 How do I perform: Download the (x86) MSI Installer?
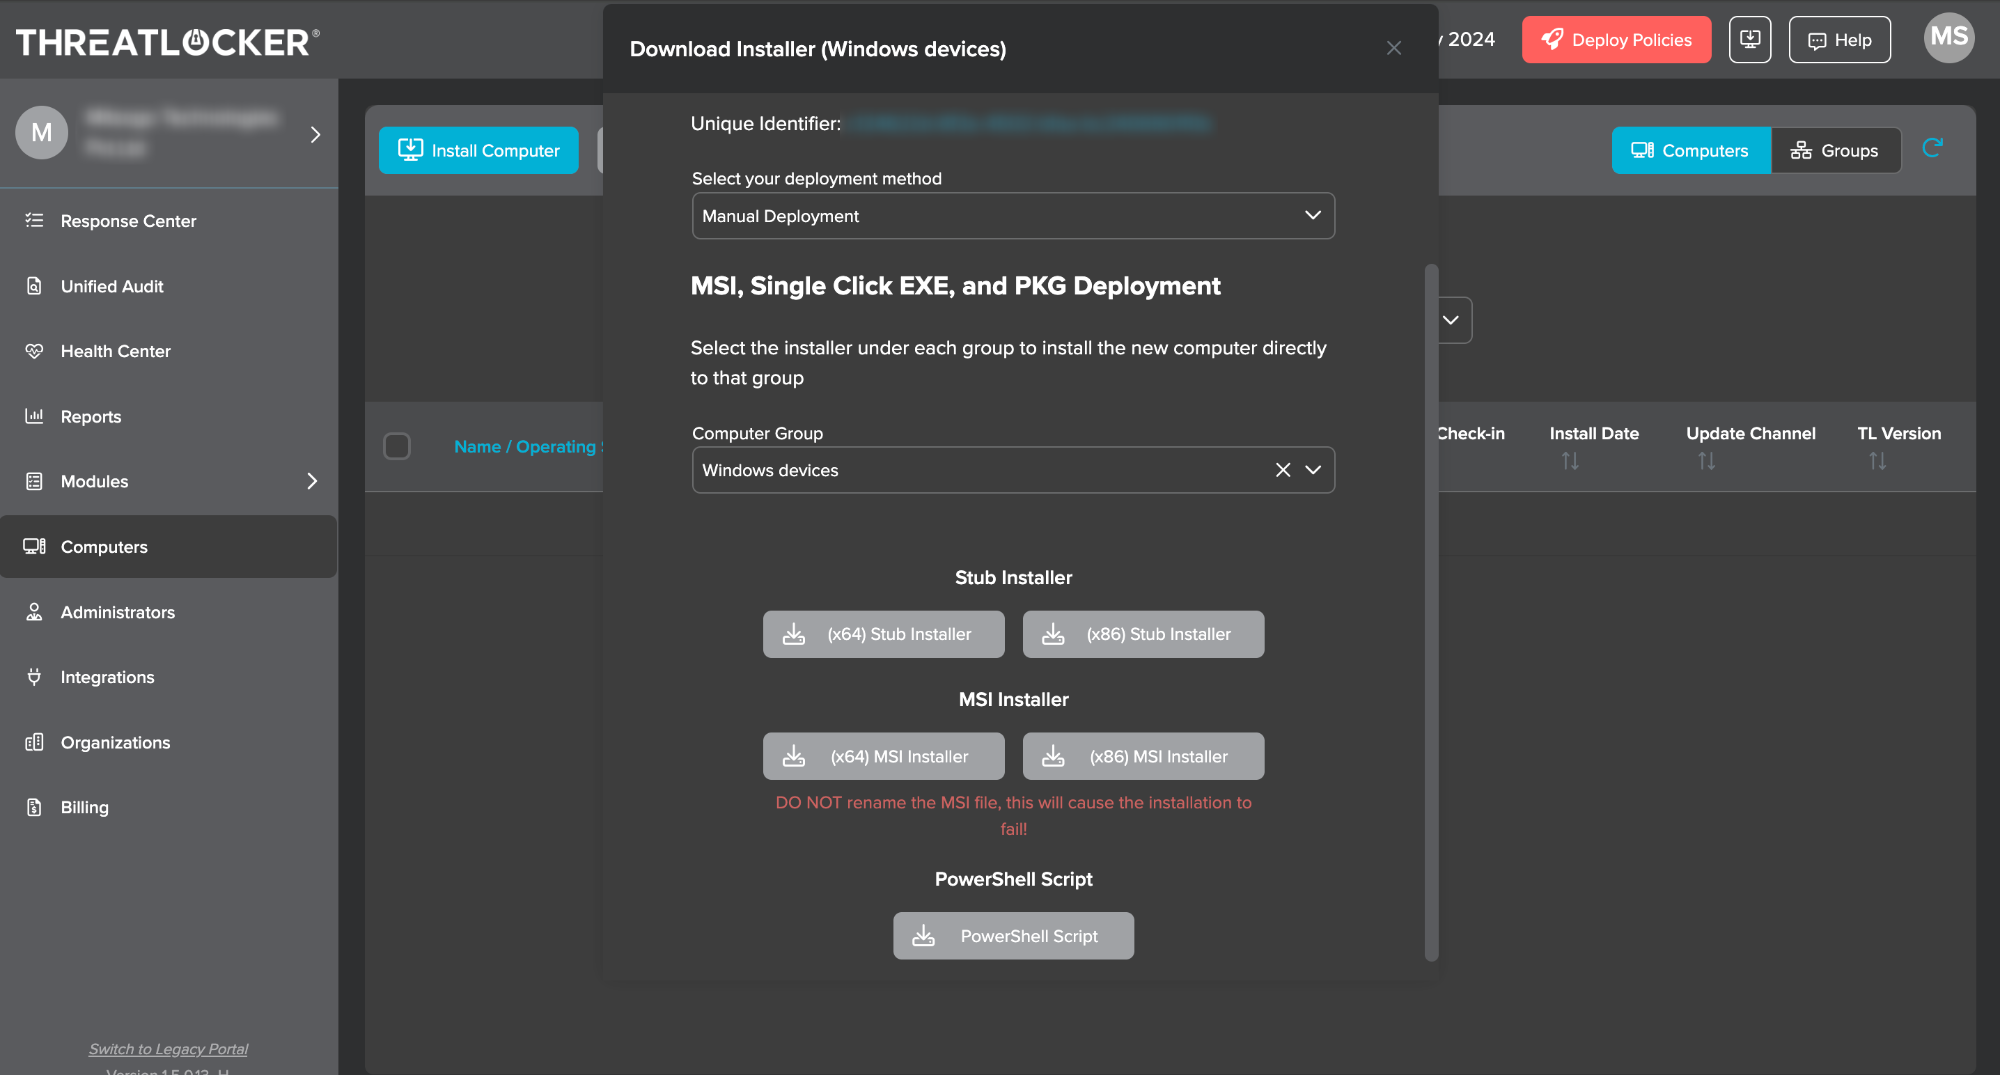point(1143,756)
